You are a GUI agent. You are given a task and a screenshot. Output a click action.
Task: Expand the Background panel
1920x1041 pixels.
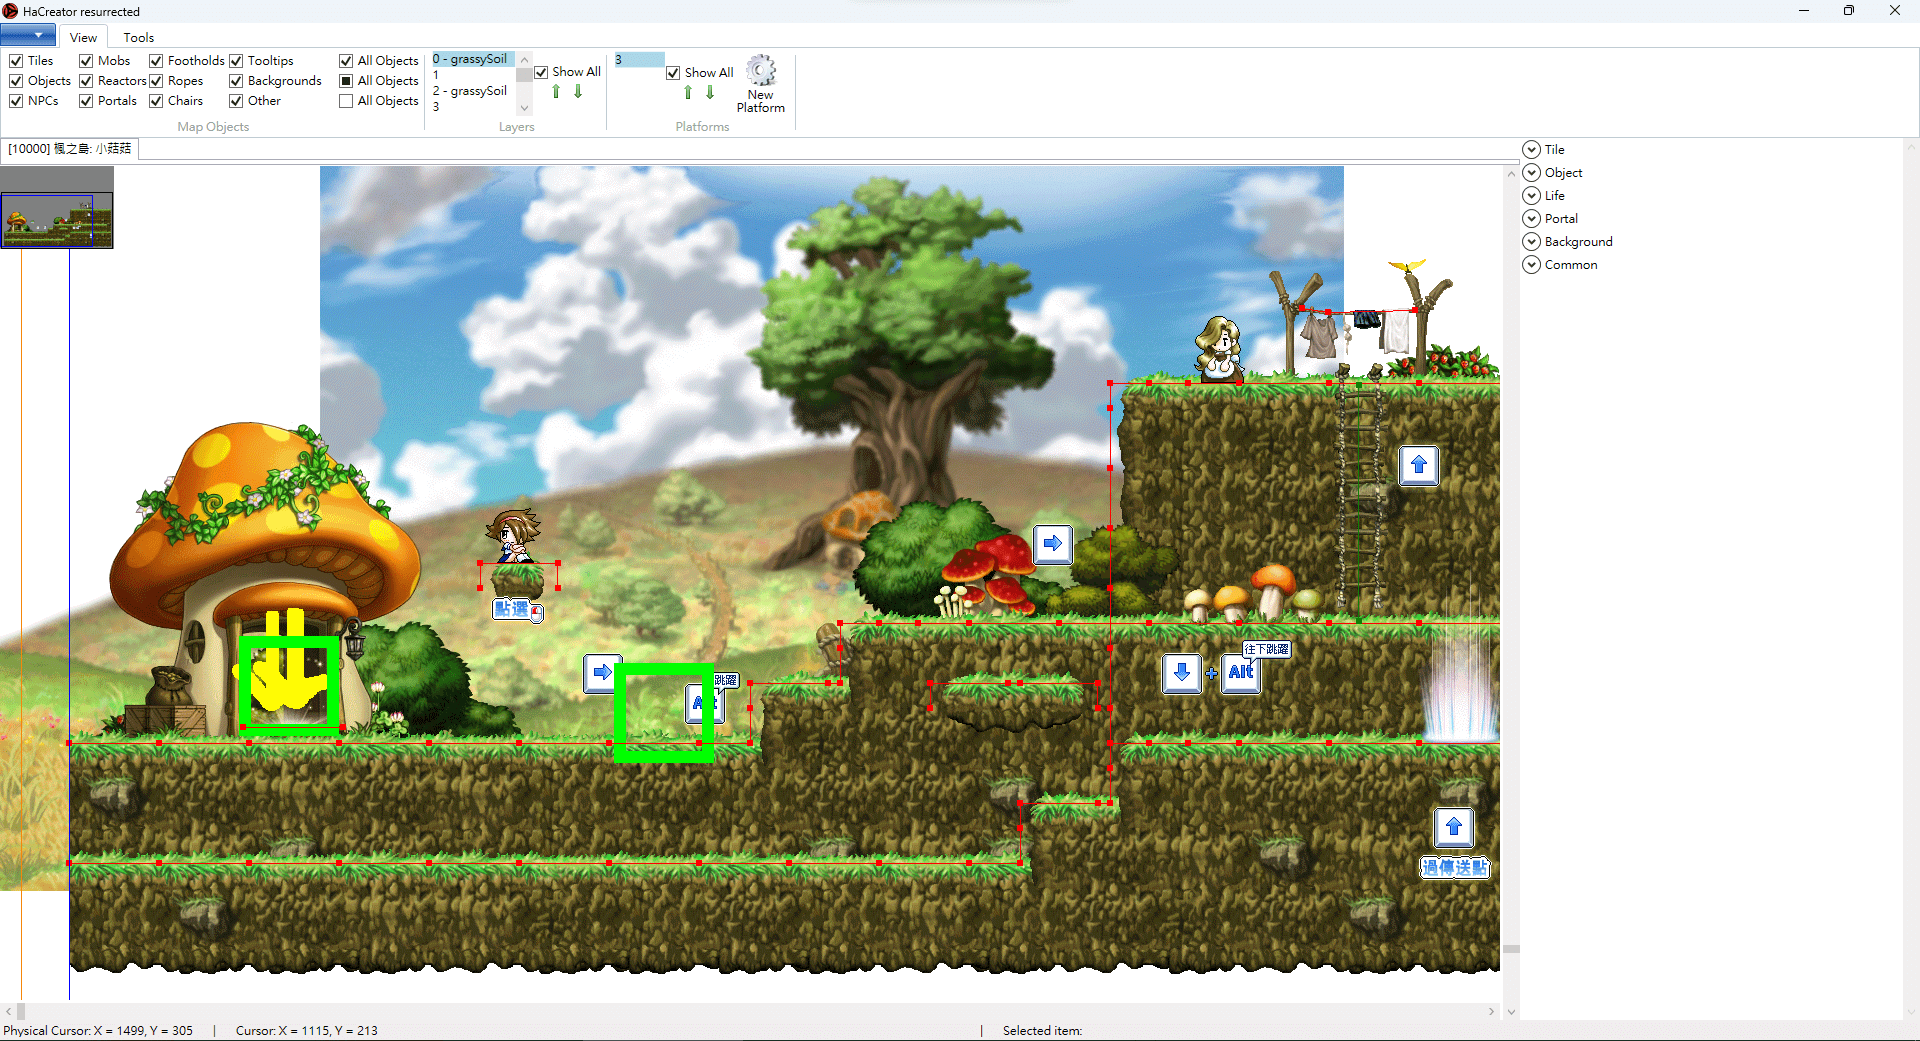coord(1531,242)
